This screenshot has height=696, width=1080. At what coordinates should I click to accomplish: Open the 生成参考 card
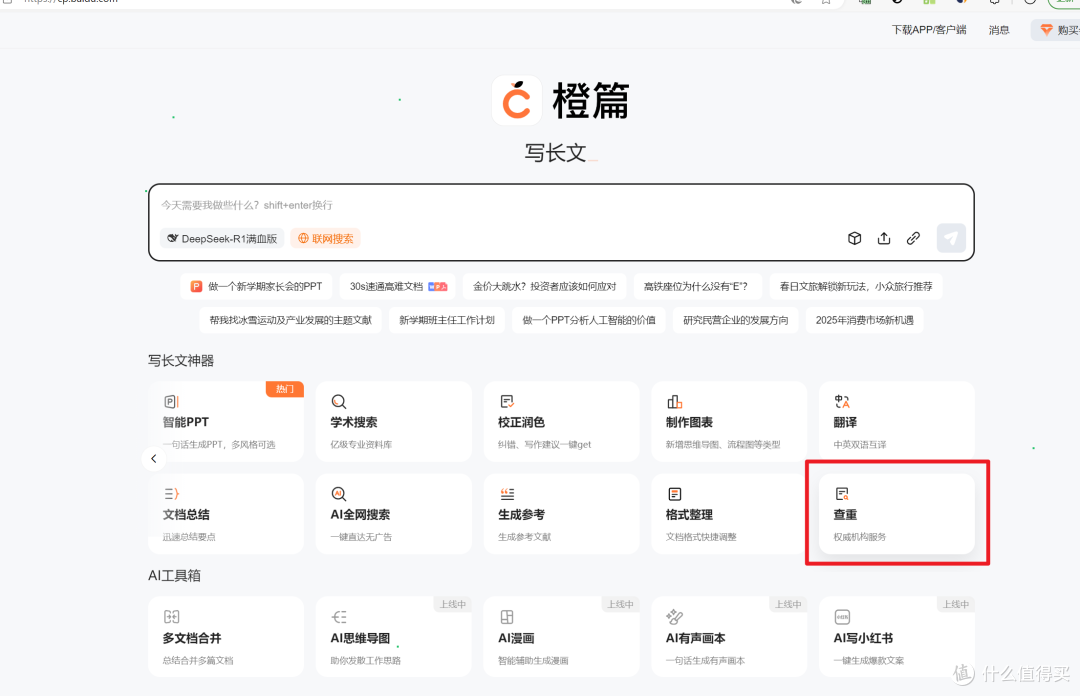(561, 513)
